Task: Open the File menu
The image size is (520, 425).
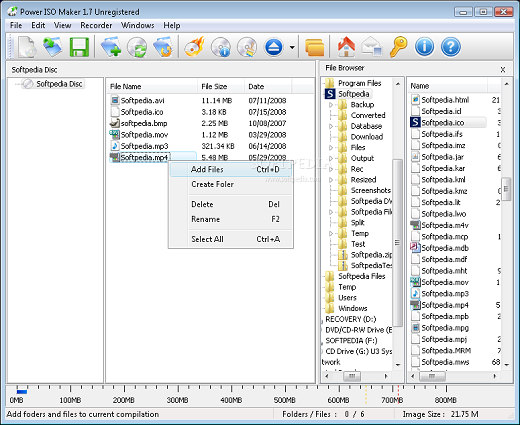Action: point(16,25)
